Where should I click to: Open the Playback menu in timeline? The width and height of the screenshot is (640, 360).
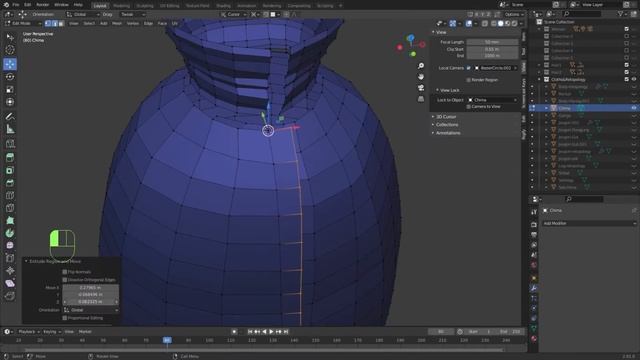[28, 331]
